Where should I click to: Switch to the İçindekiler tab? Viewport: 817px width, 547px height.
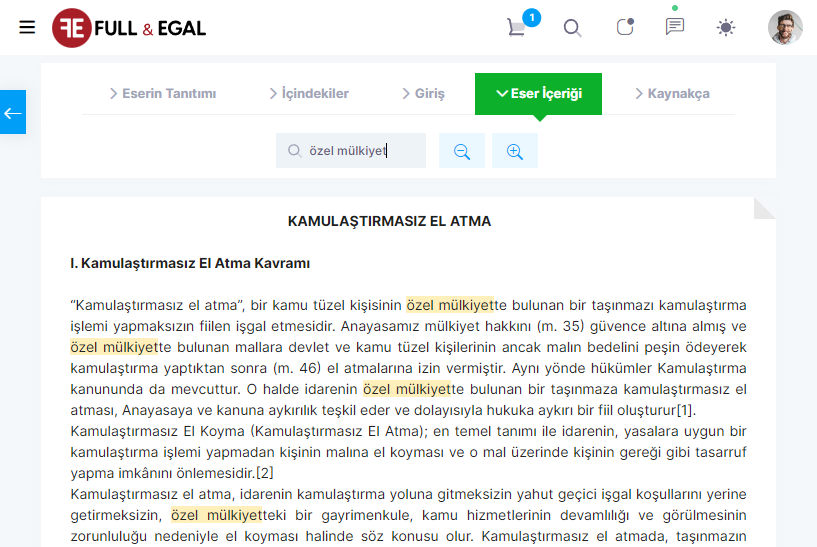tap(309, 94)
